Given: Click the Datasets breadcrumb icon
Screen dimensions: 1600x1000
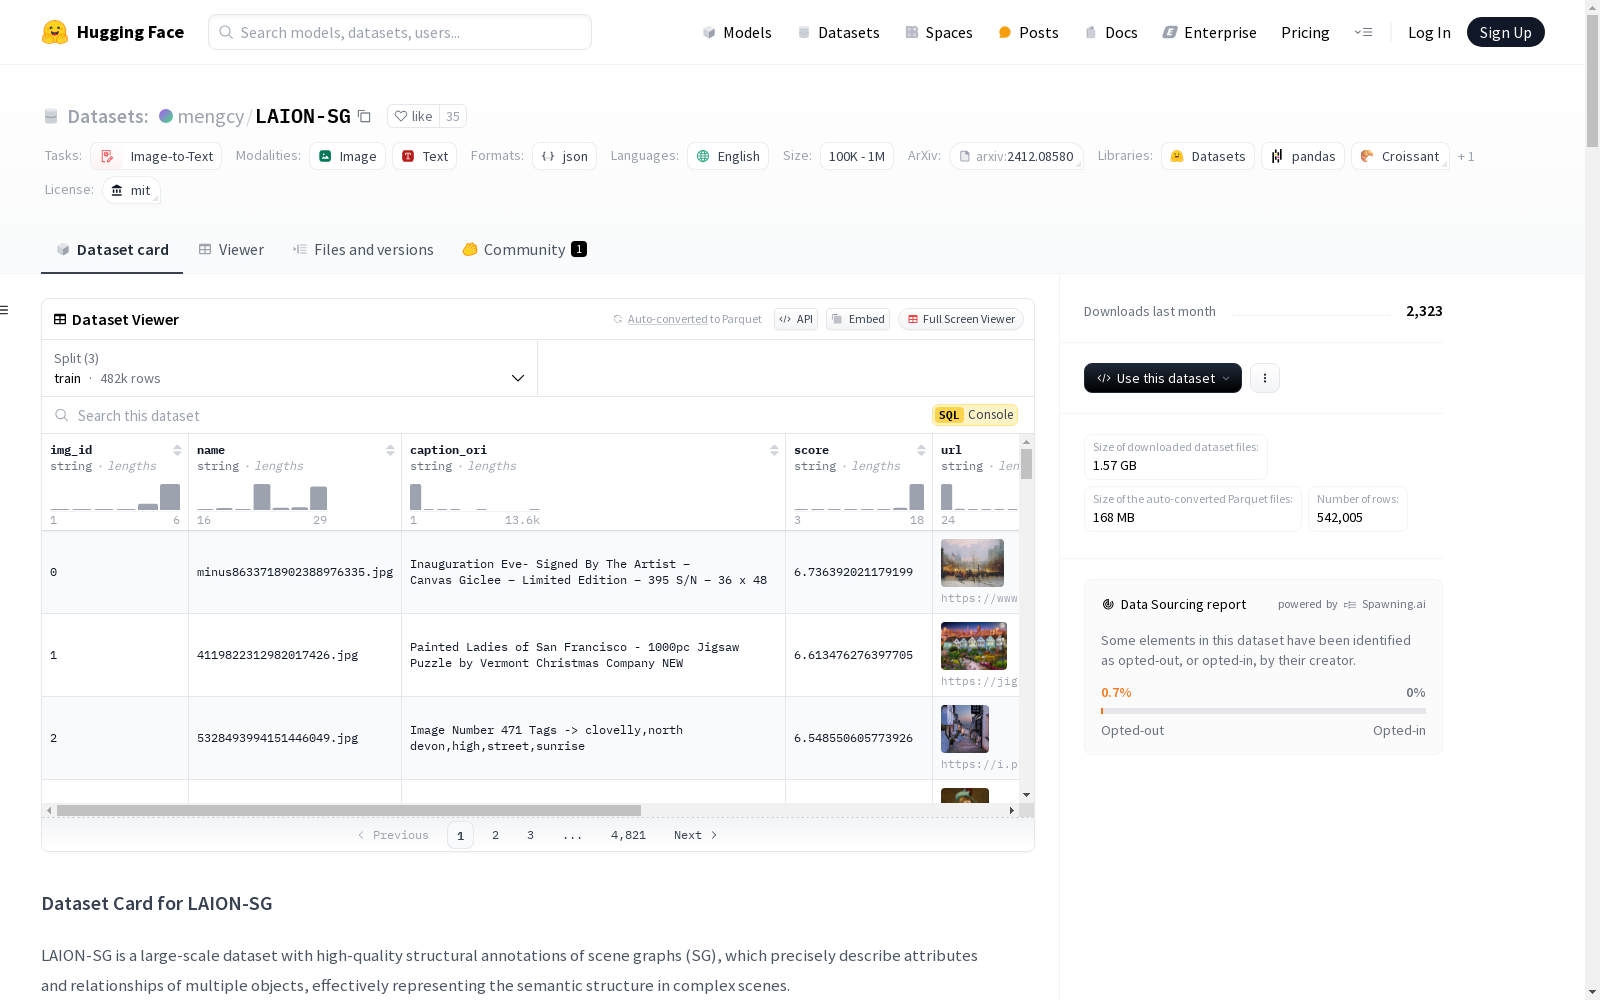Looking at the screenshot, I should [x=51, y=116].
